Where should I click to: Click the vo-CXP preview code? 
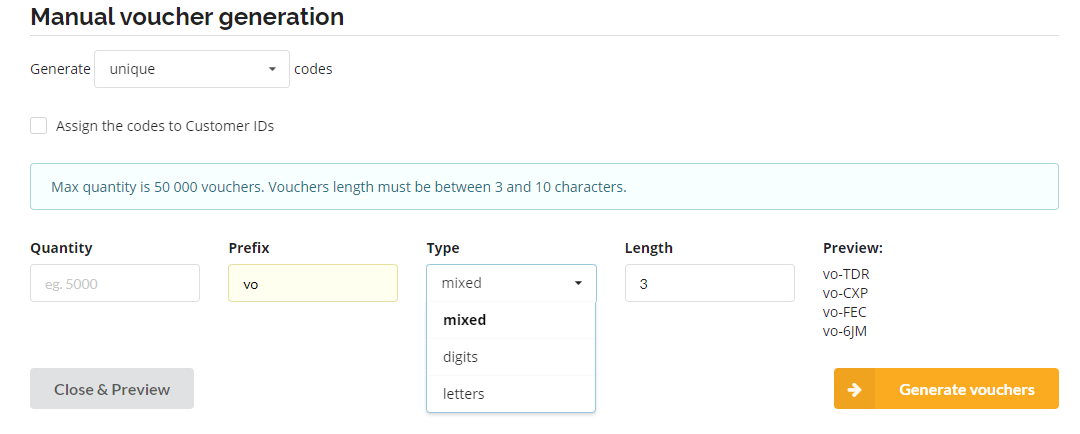845,293
